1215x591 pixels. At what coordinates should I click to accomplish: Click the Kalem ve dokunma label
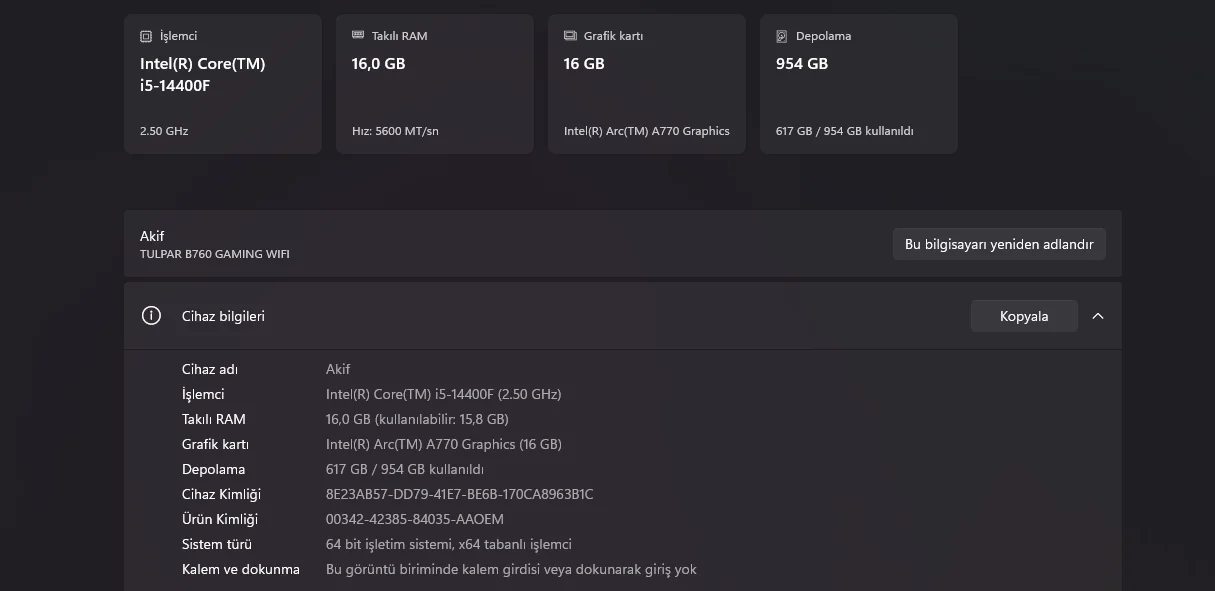241,569
